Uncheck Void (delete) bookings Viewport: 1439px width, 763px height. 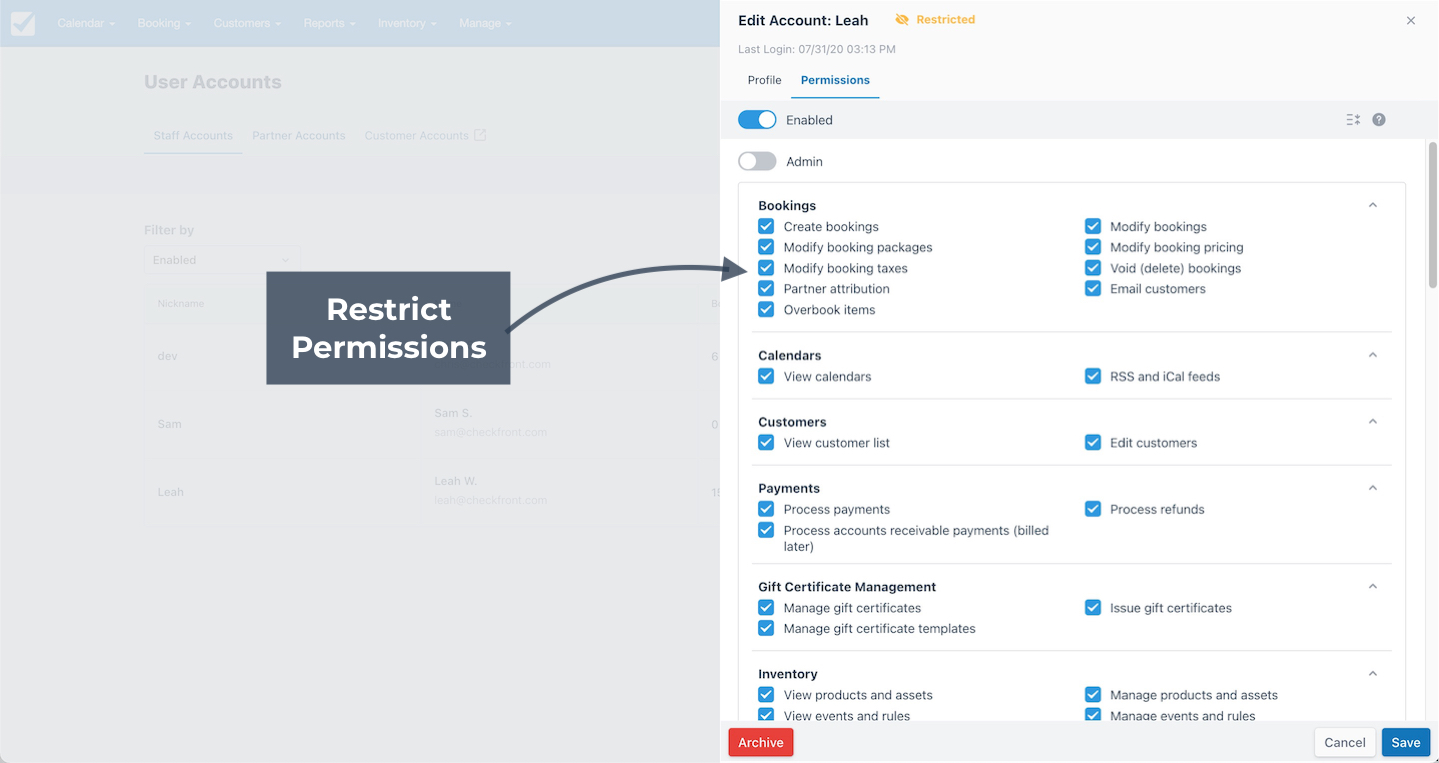click(1093, 268)
